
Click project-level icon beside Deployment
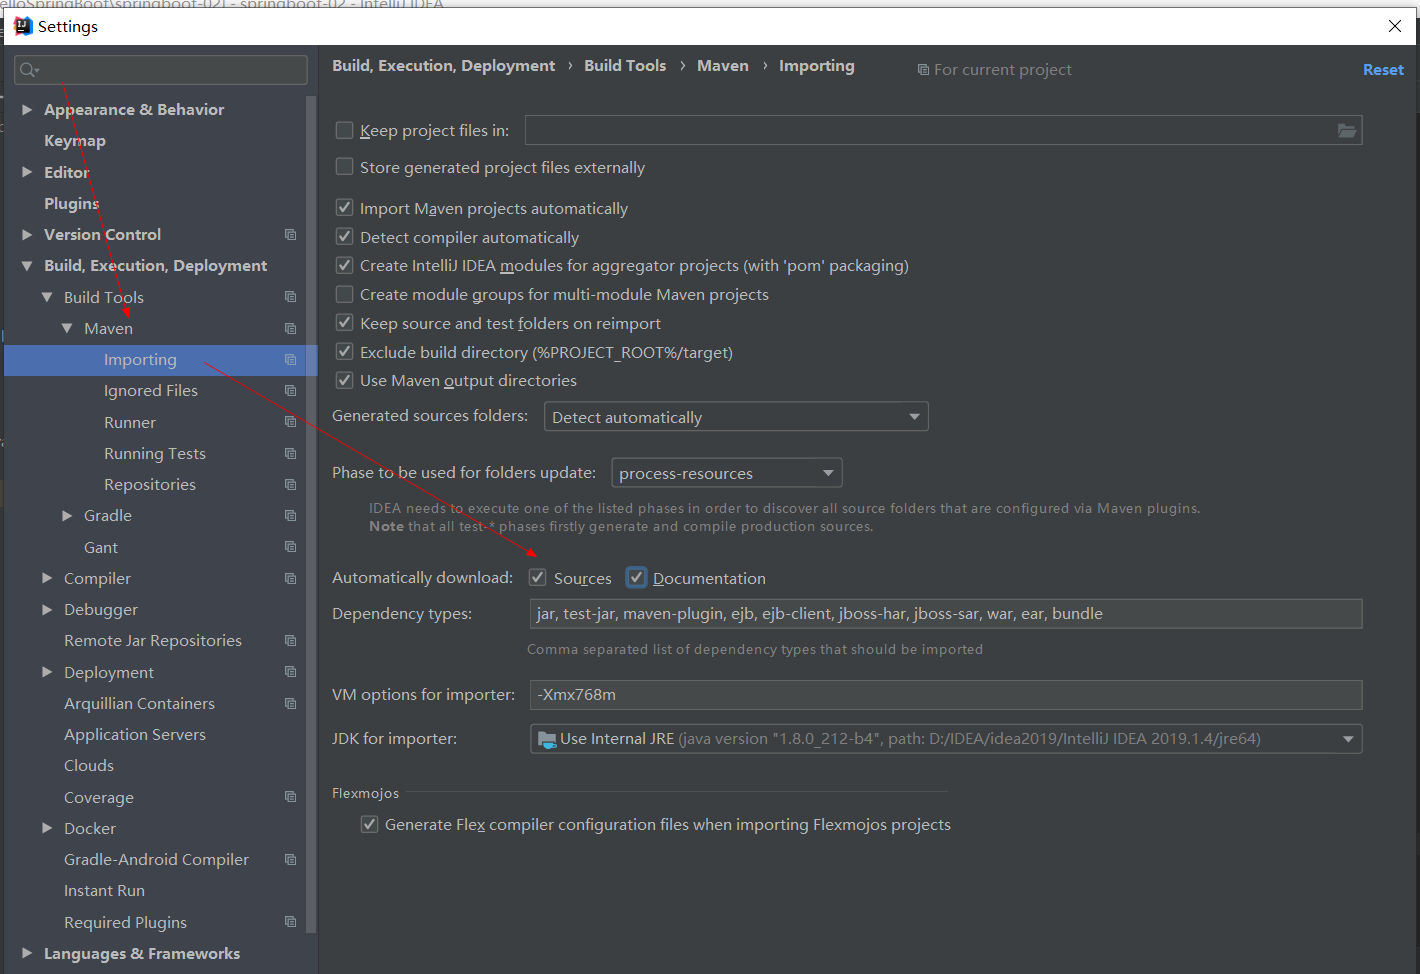point(290,672)
